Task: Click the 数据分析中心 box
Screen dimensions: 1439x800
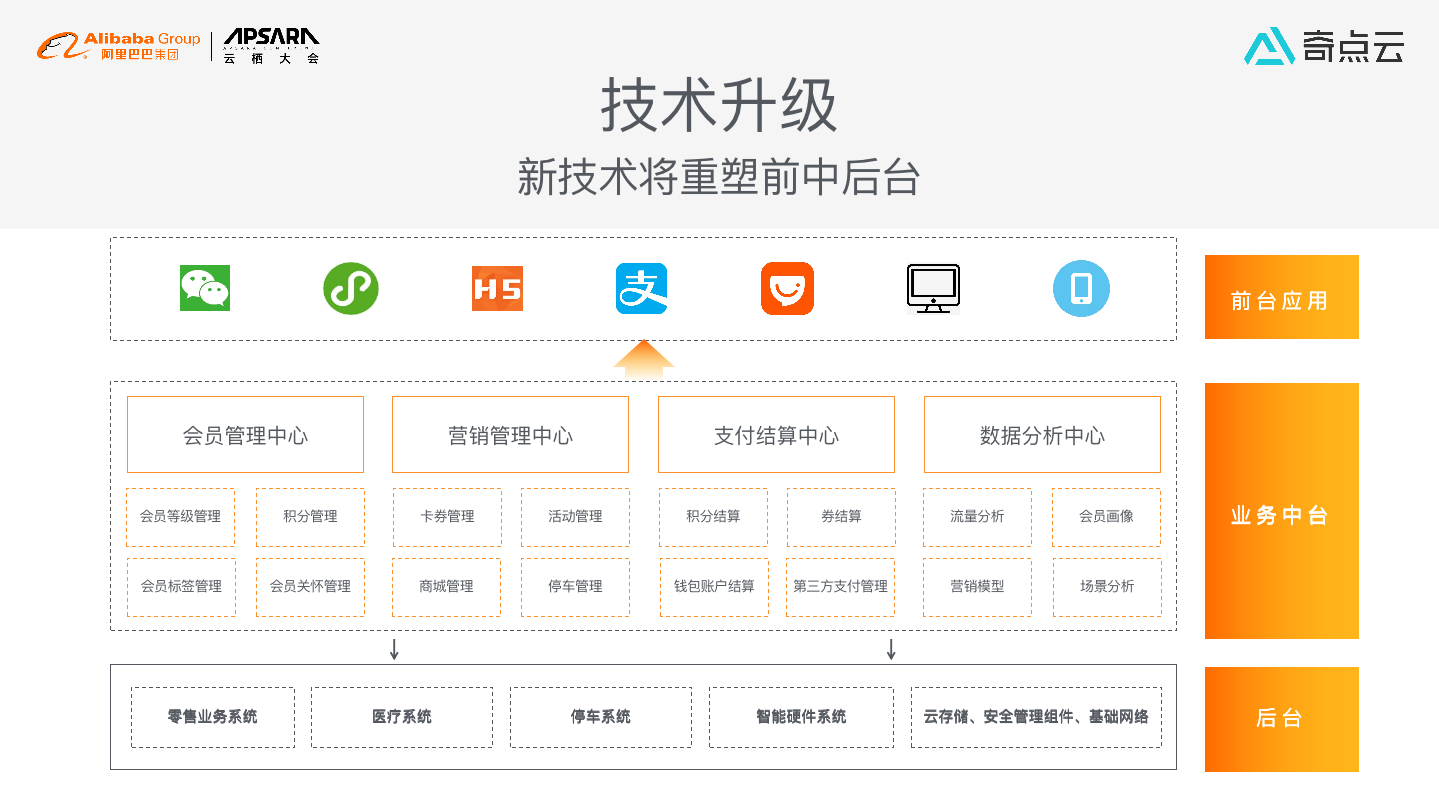Action: coord(1042,434)
